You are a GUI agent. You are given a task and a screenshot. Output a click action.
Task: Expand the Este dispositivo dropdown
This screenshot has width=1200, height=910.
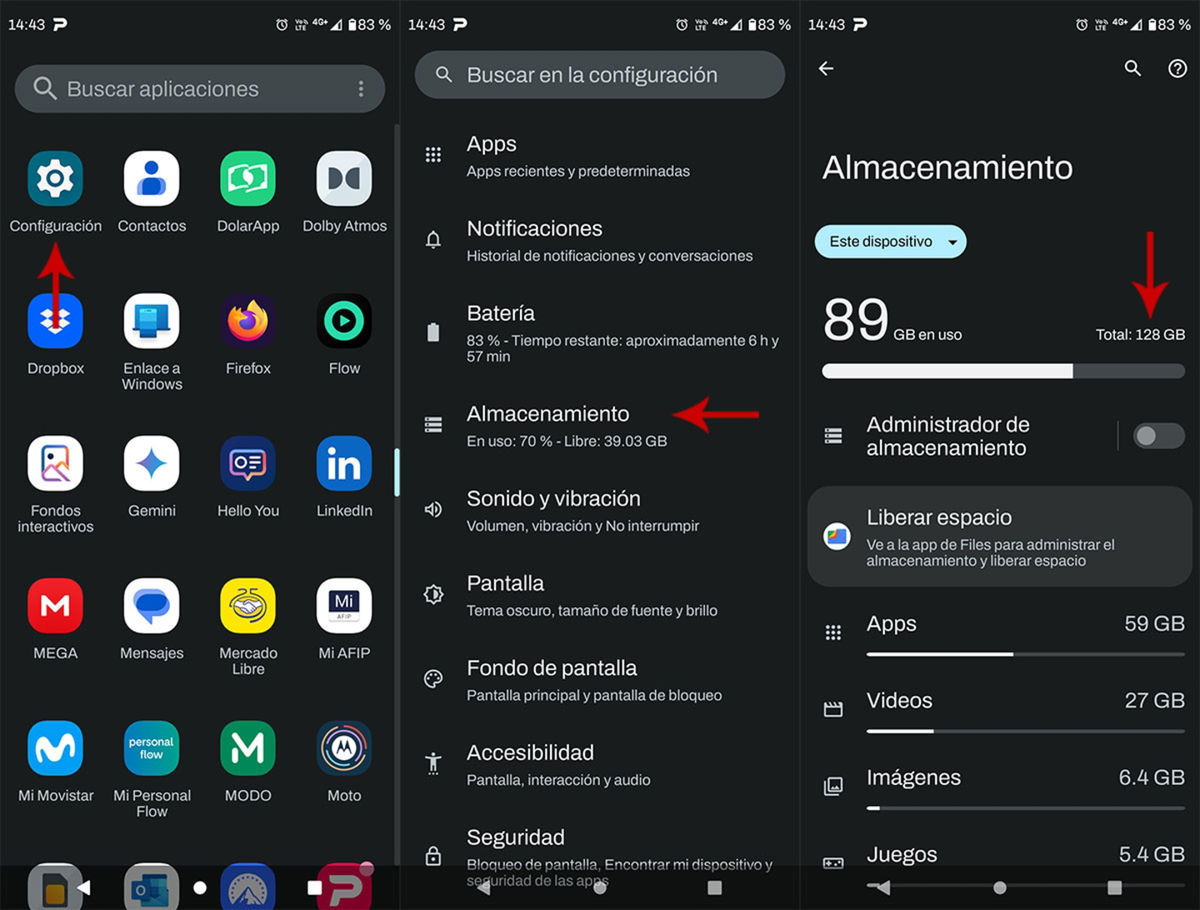890,242
